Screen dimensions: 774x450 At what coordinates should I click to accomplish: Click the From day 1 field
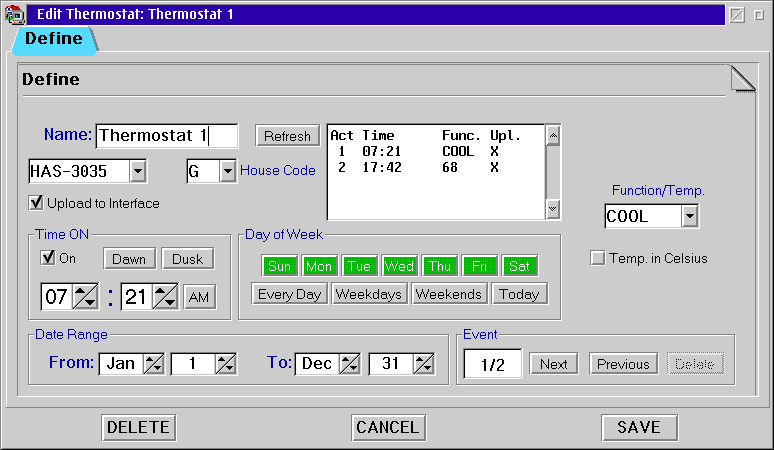point(193,364)
